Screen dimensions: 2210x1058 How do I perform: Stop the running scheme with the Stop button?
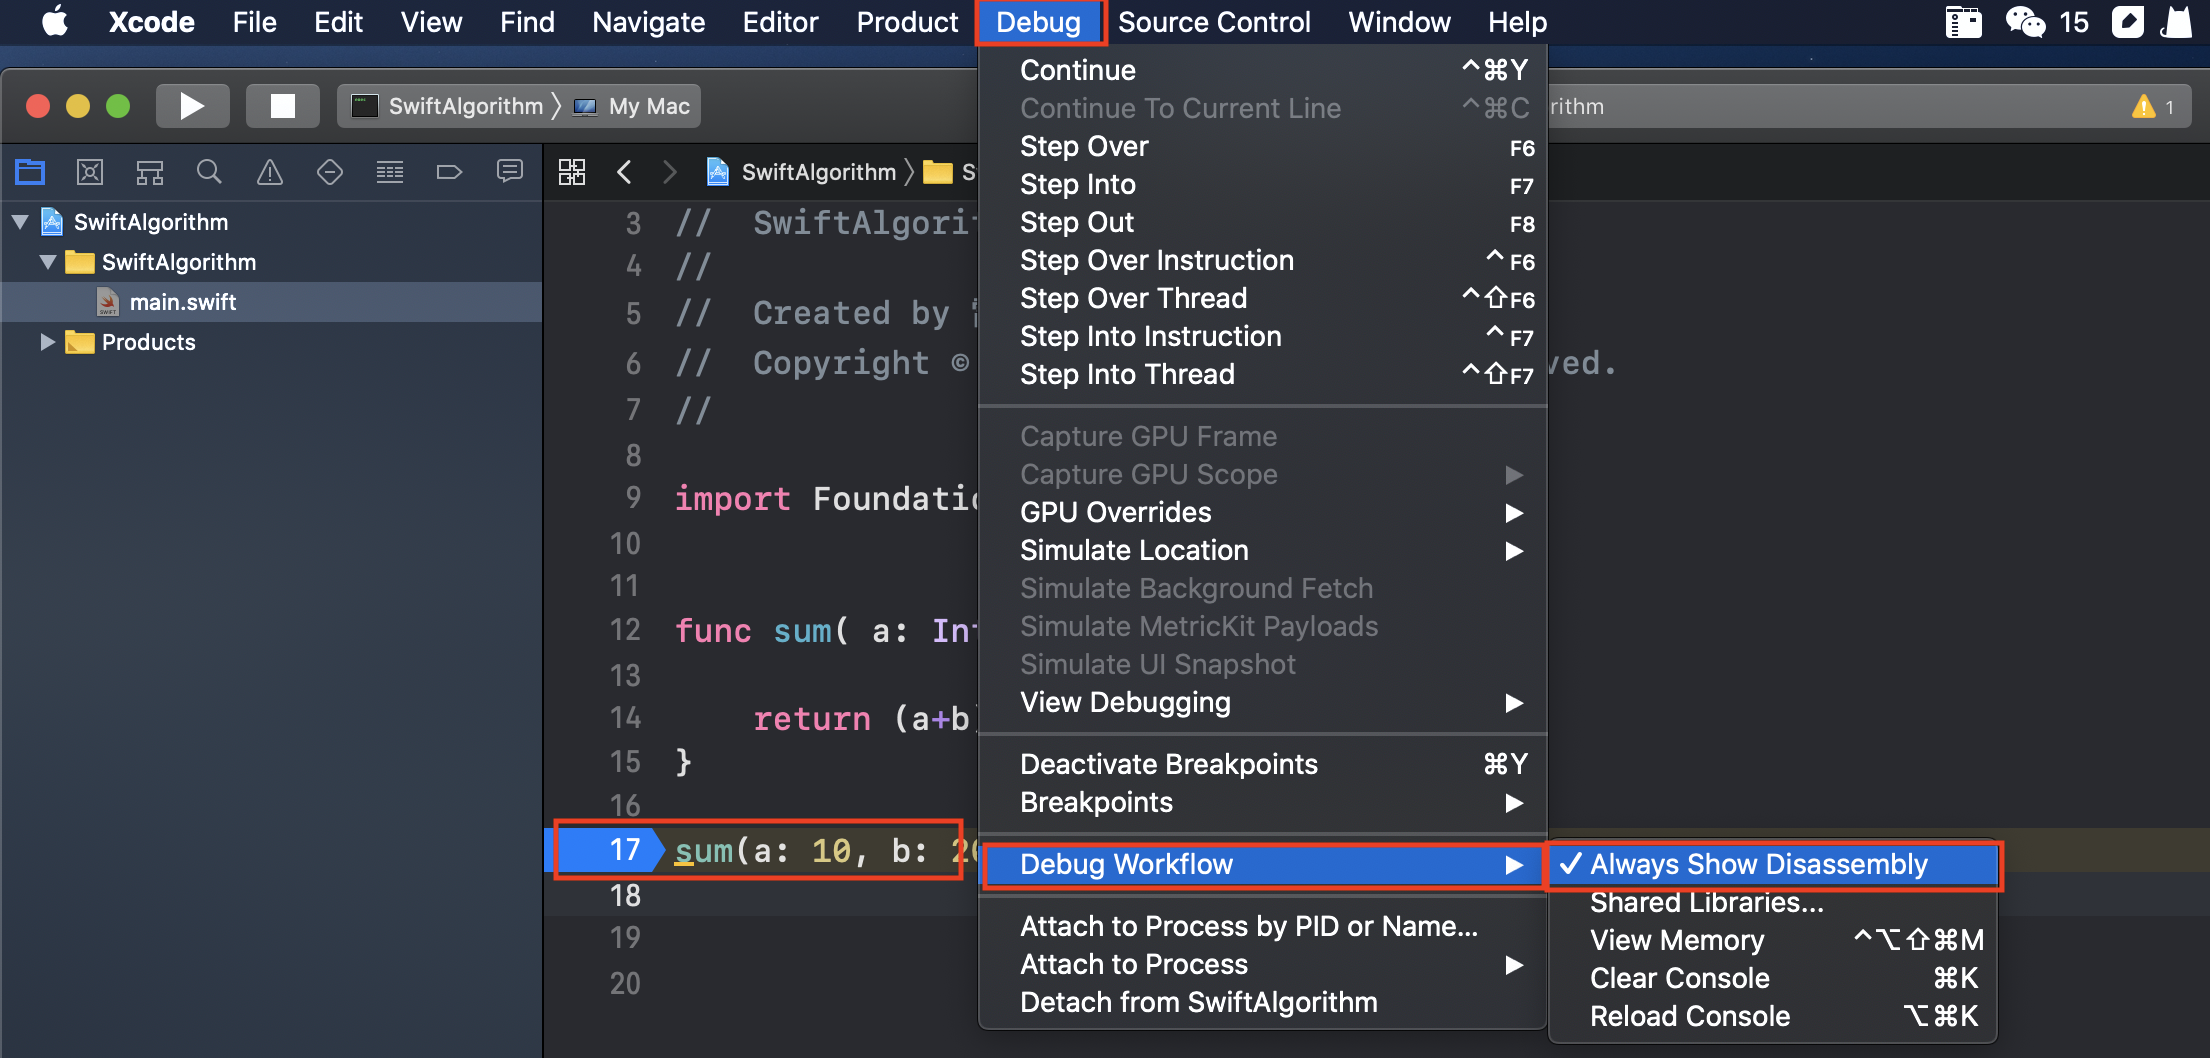283,106
